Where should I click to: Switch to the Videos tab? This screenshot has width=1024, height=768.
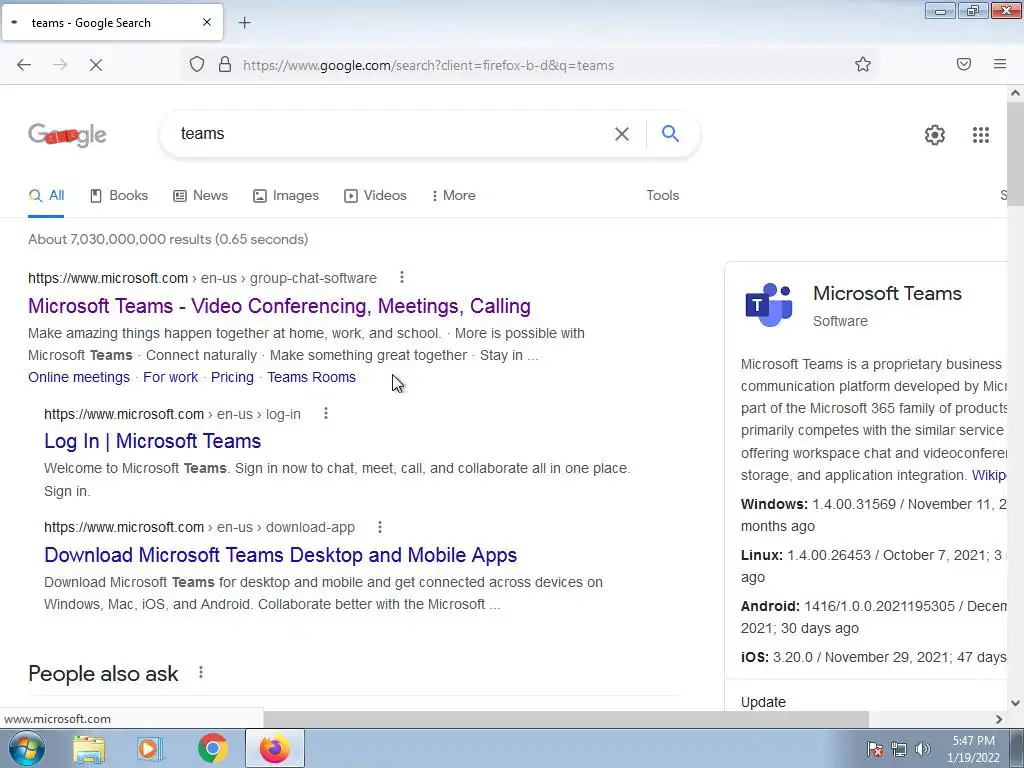[376, 195]
